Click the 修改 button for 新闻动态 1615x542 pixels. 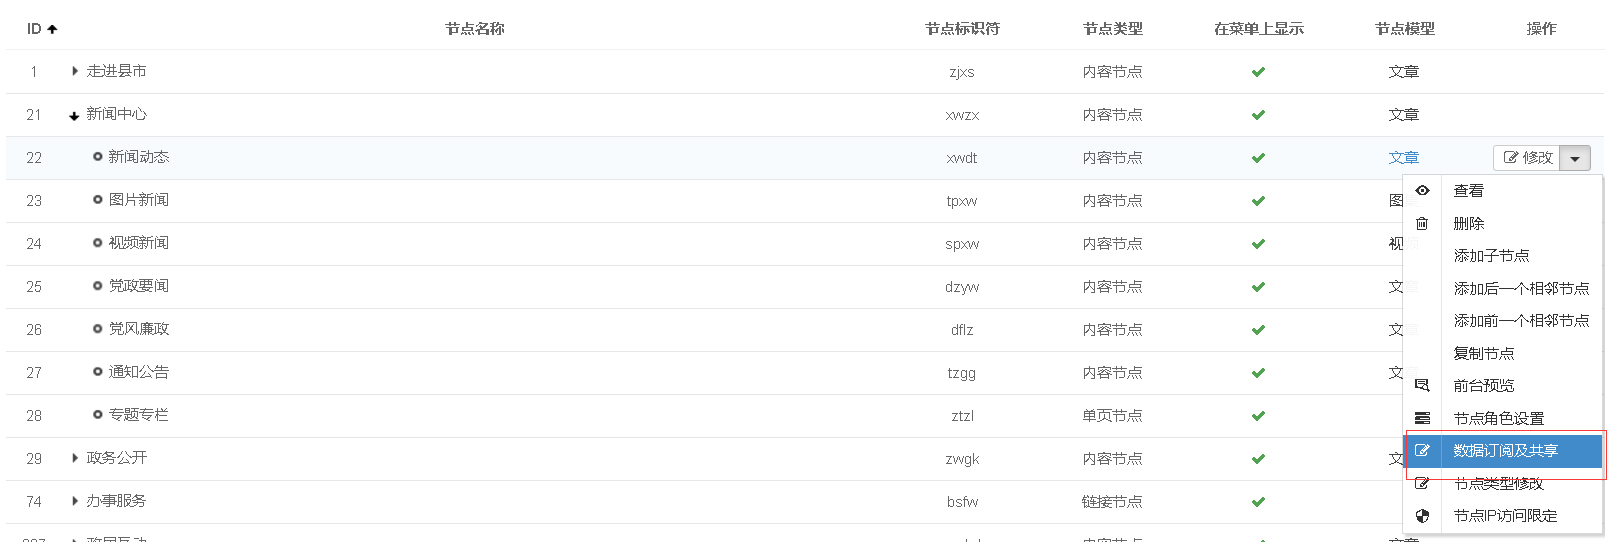tap(1527, 158)
